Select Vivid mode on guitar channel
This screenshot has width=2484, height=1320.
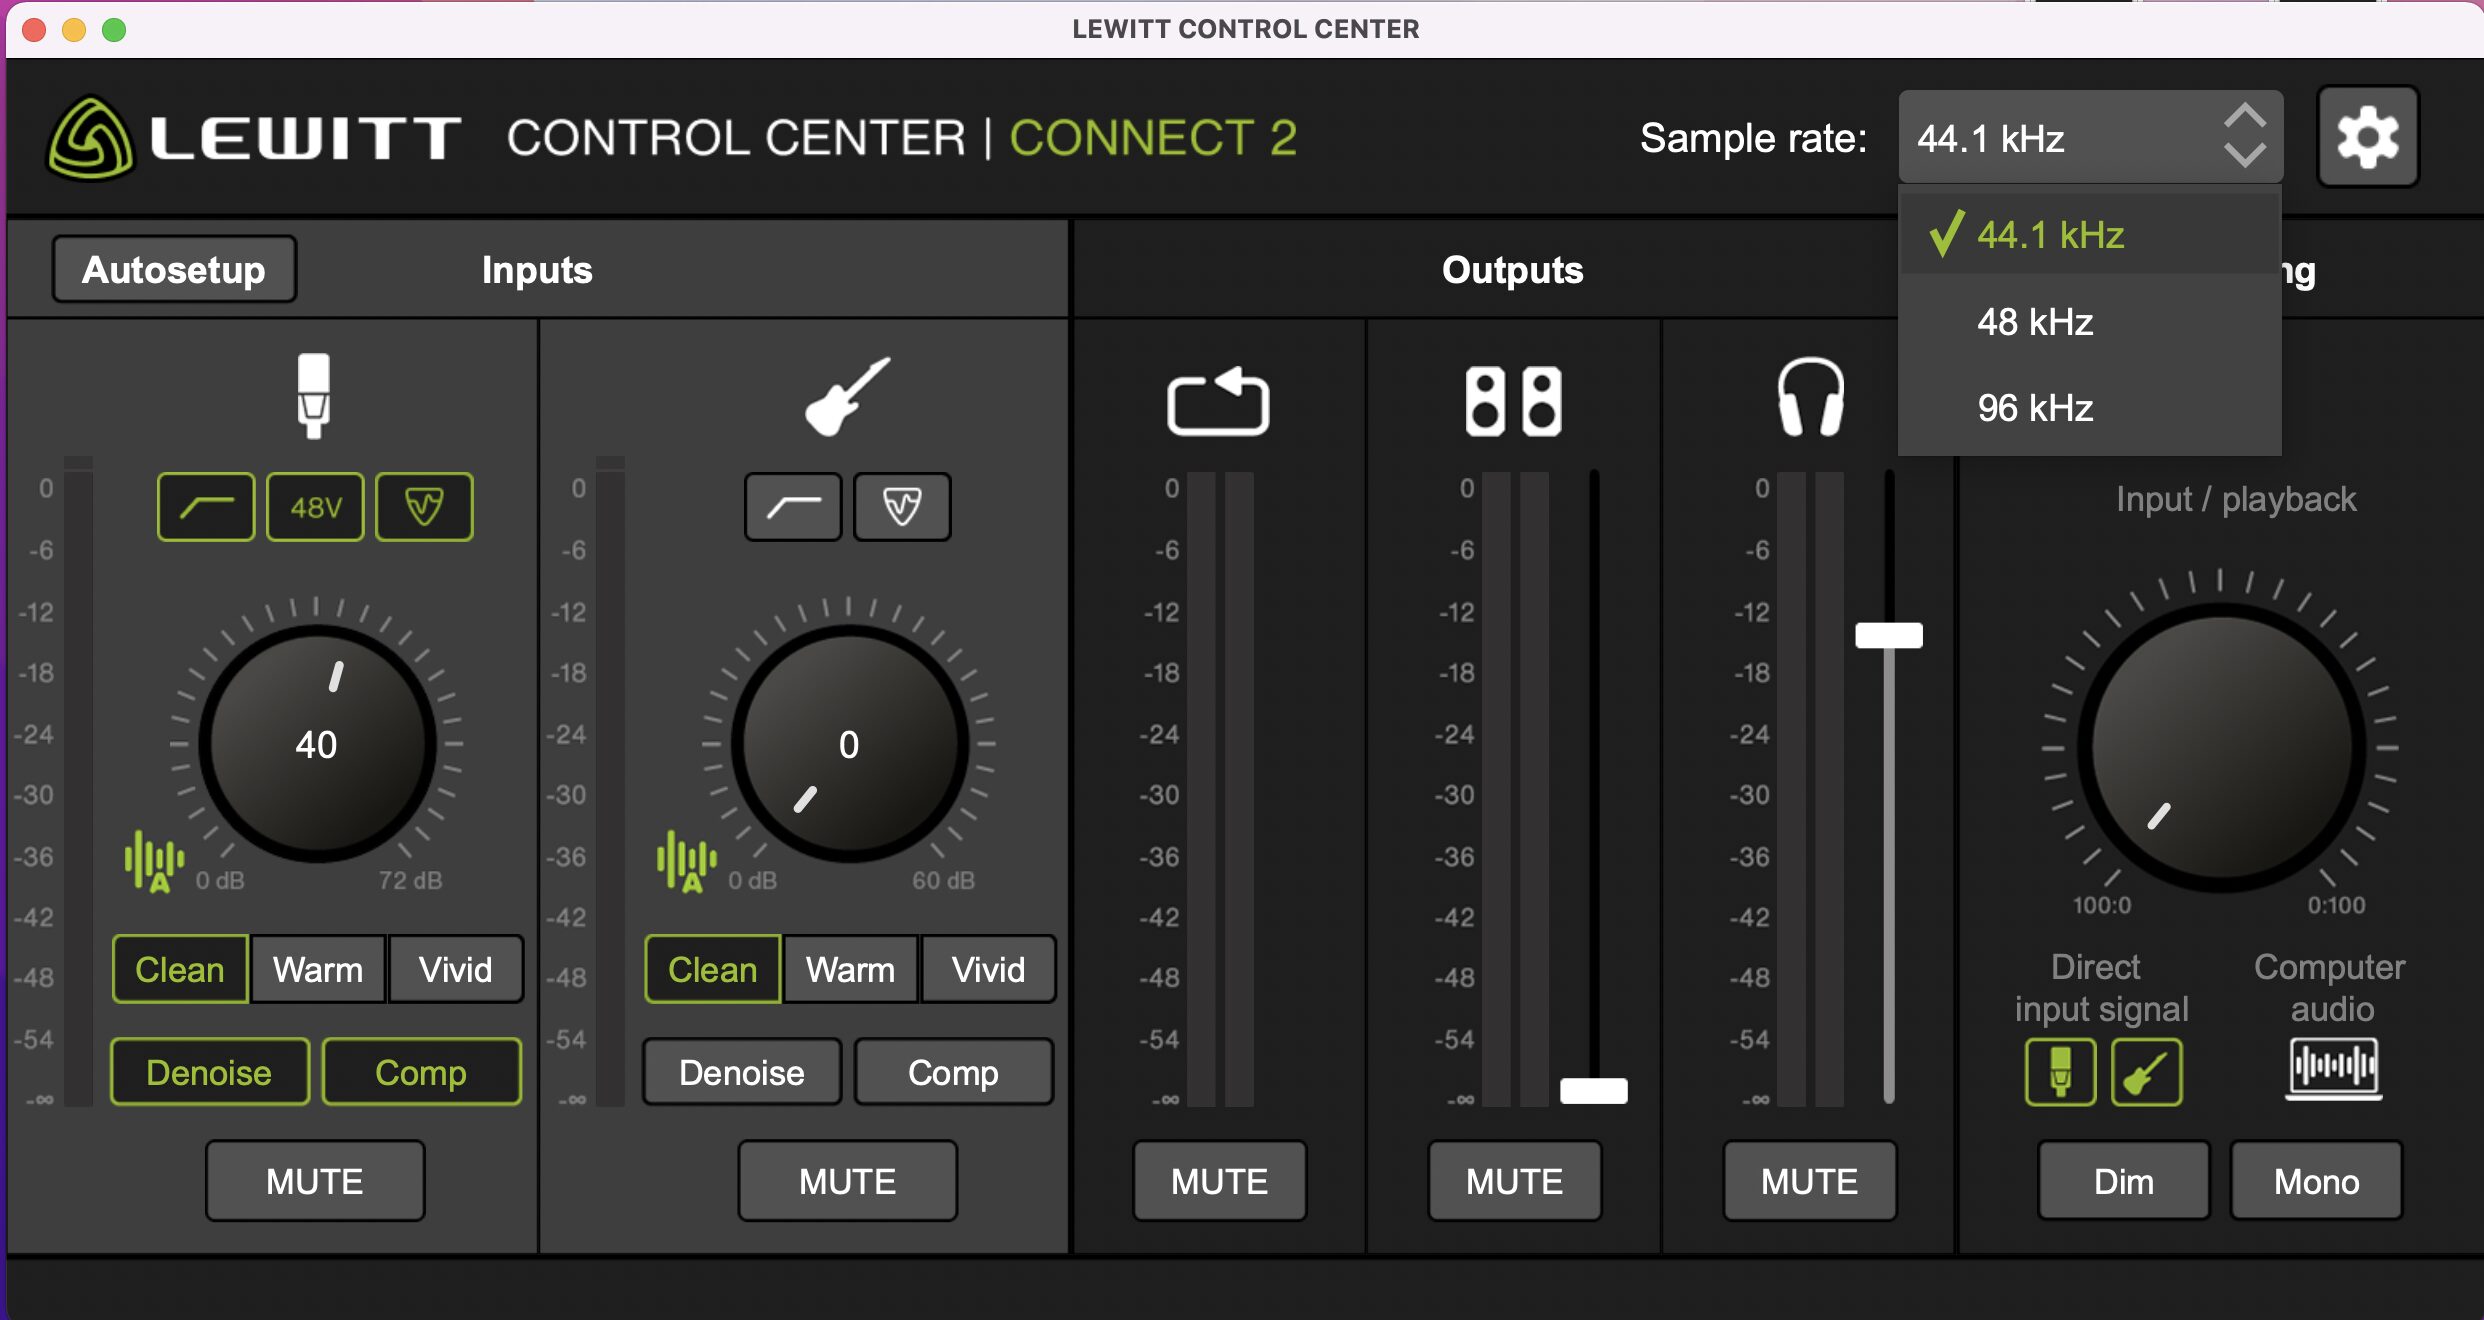pos(989,969)
